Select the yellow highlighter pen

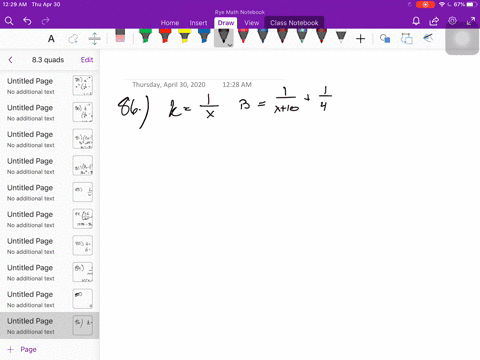click(x=184, y=36)
